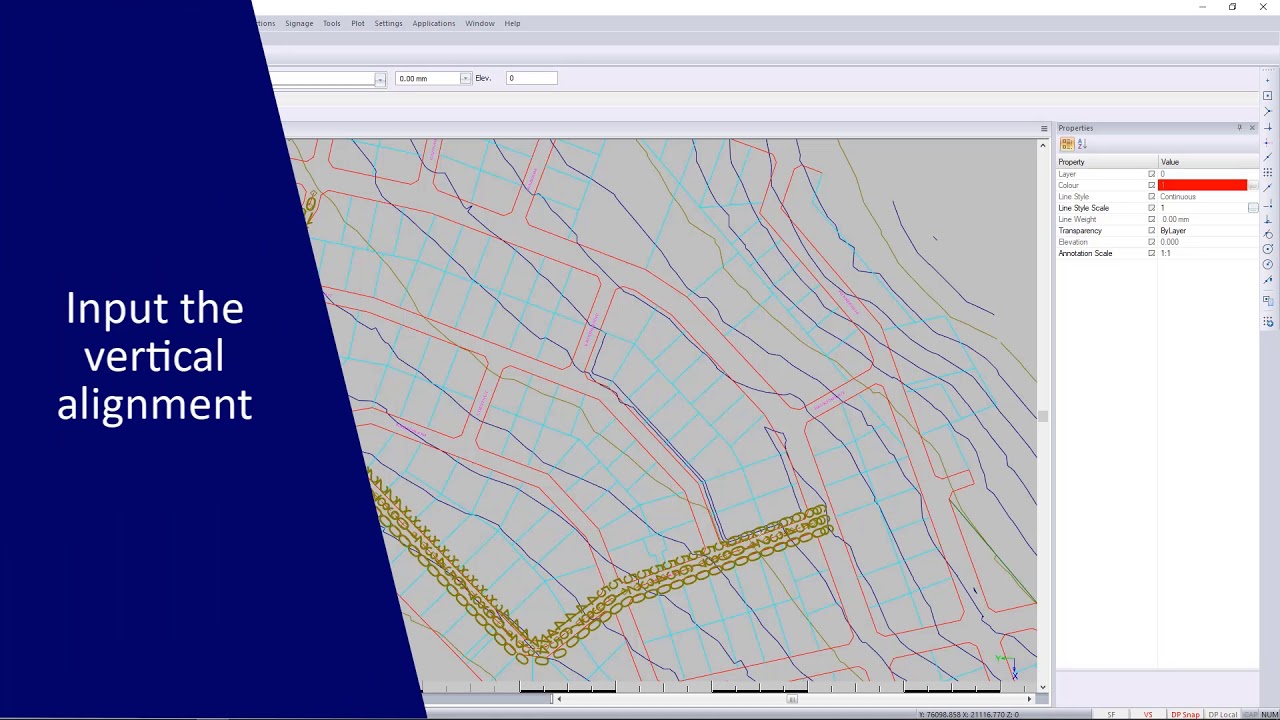Click the vertical scrollbar thumb

coord(1043,416)
